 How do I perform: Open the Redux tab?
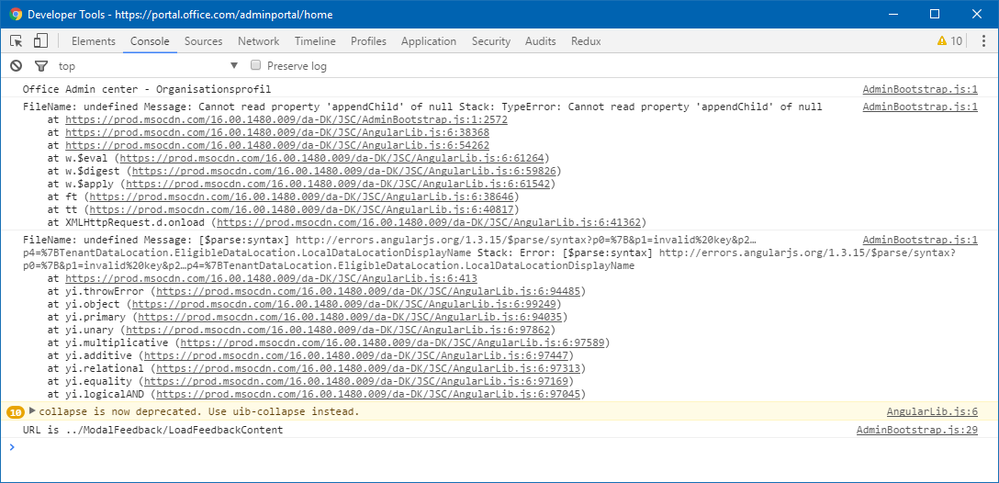[586, 41]
